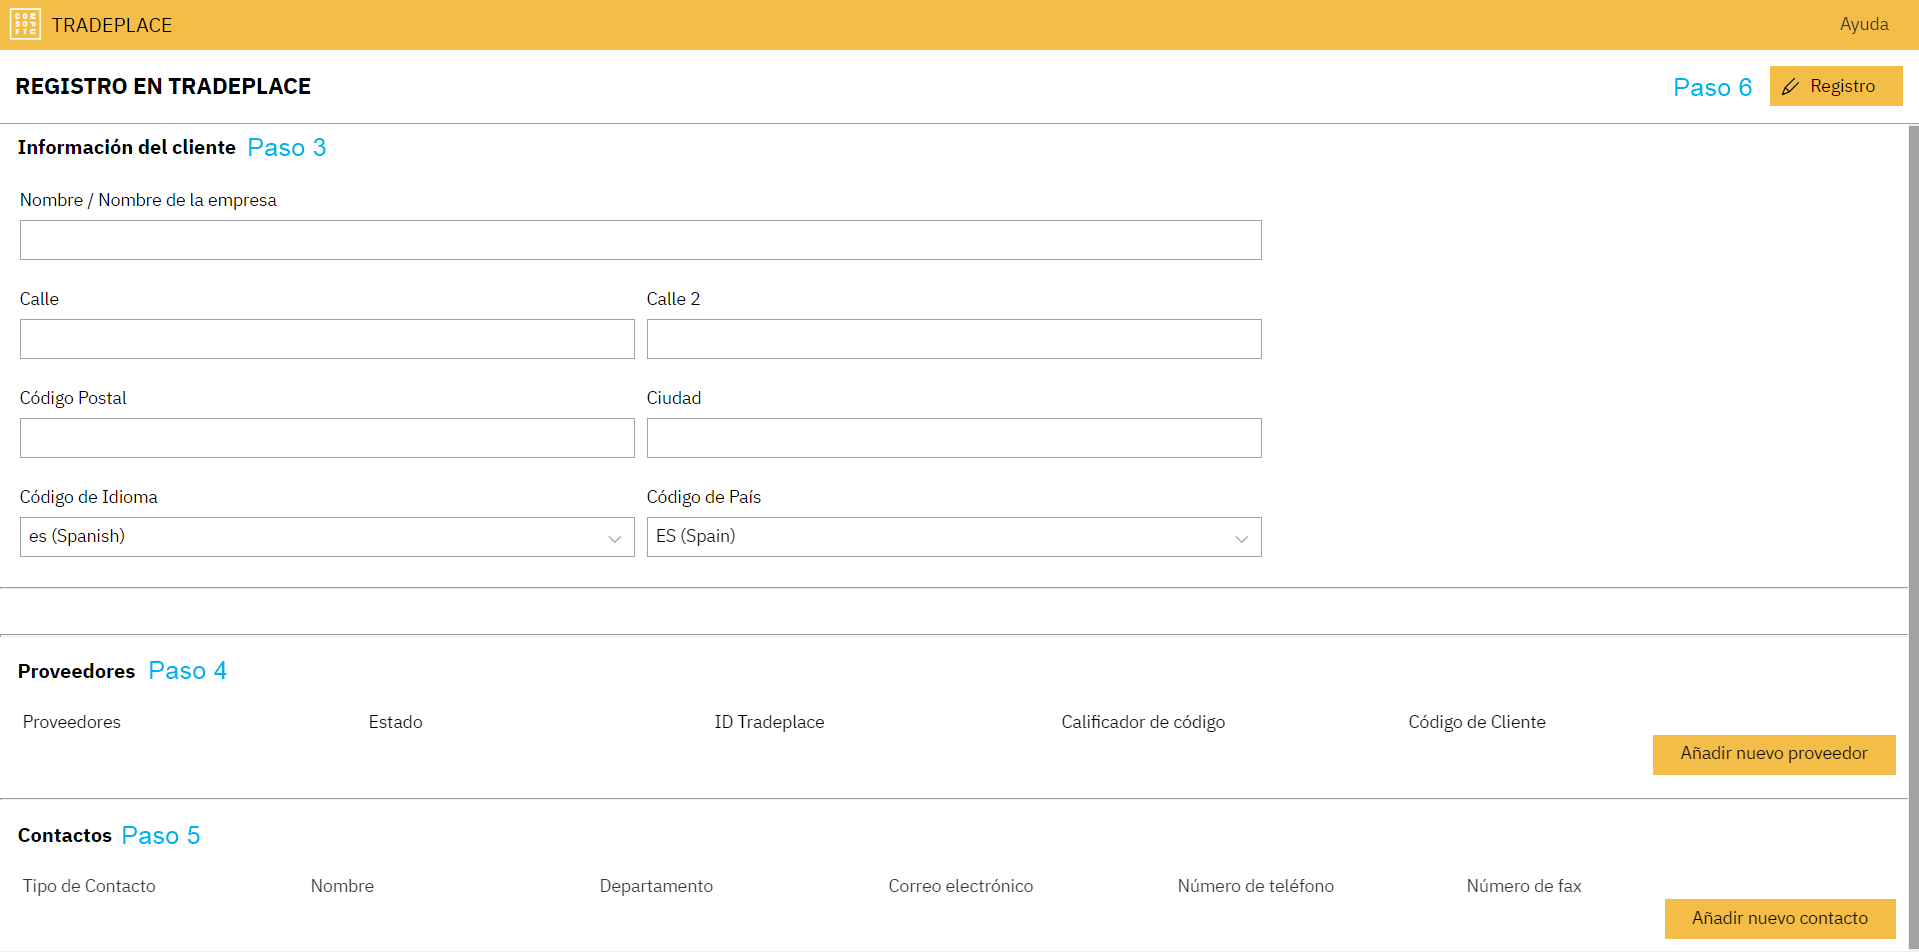Click the Código Postal input field
This screenshot has width=1919, height=952.
[327, 438]
